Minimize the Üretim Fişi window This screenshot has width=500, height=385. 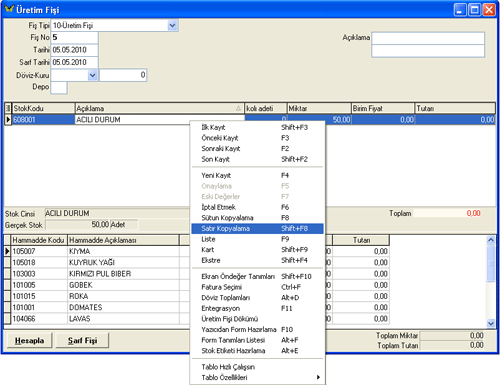pyautogui.click(x=460, y=9)
